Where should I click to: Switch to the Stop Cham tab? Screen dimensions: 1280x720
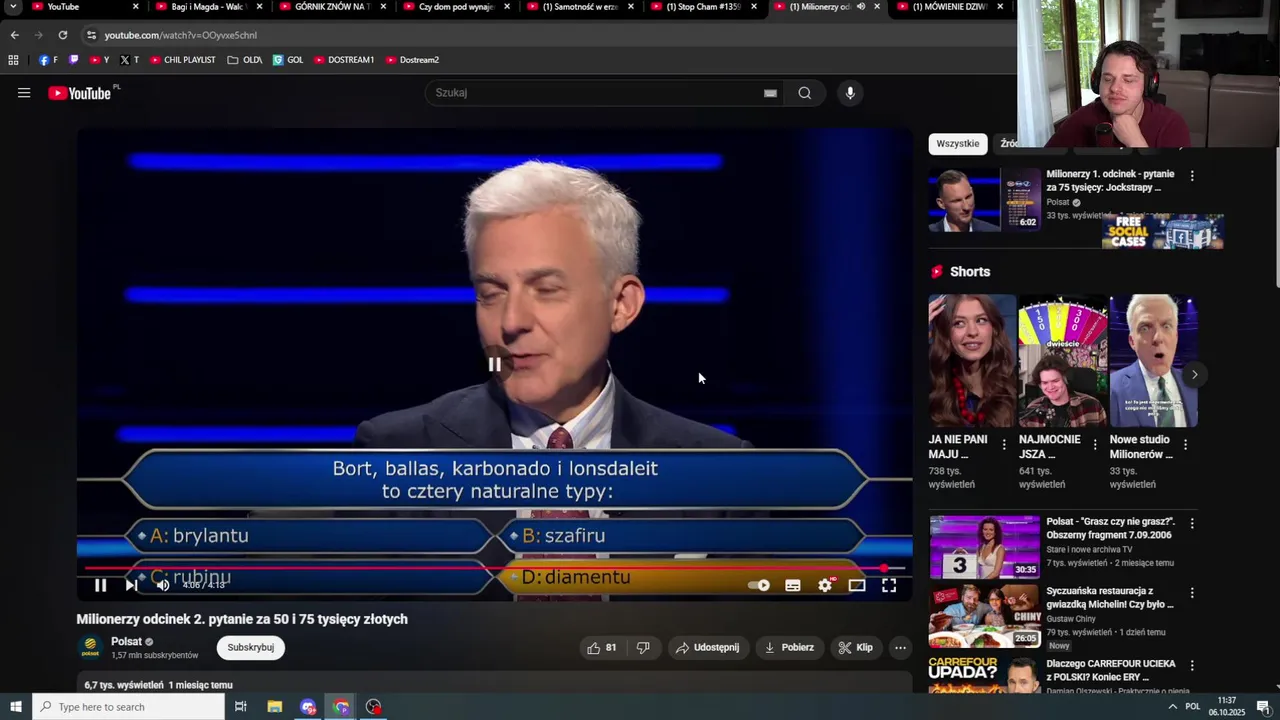point(704,7)
